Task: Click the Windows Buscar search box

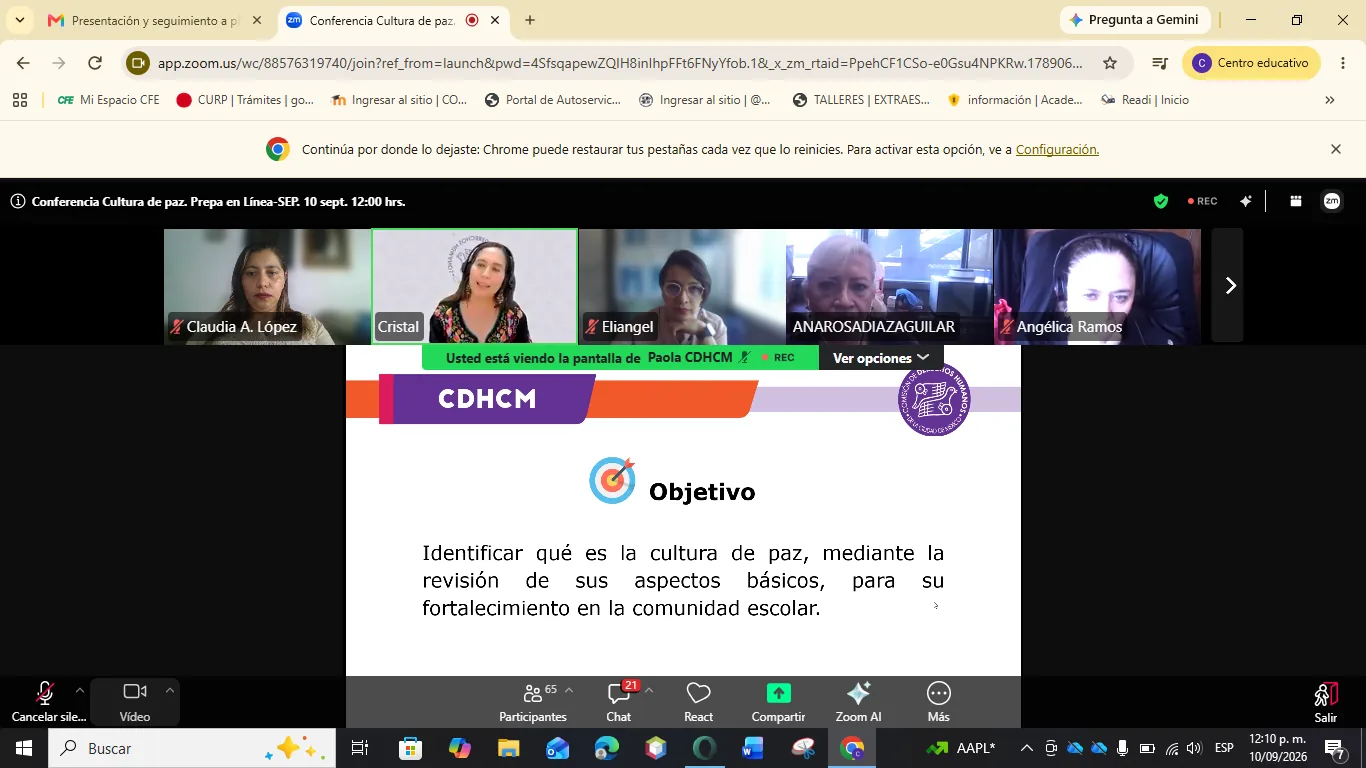Action: (x=192, y=748)
